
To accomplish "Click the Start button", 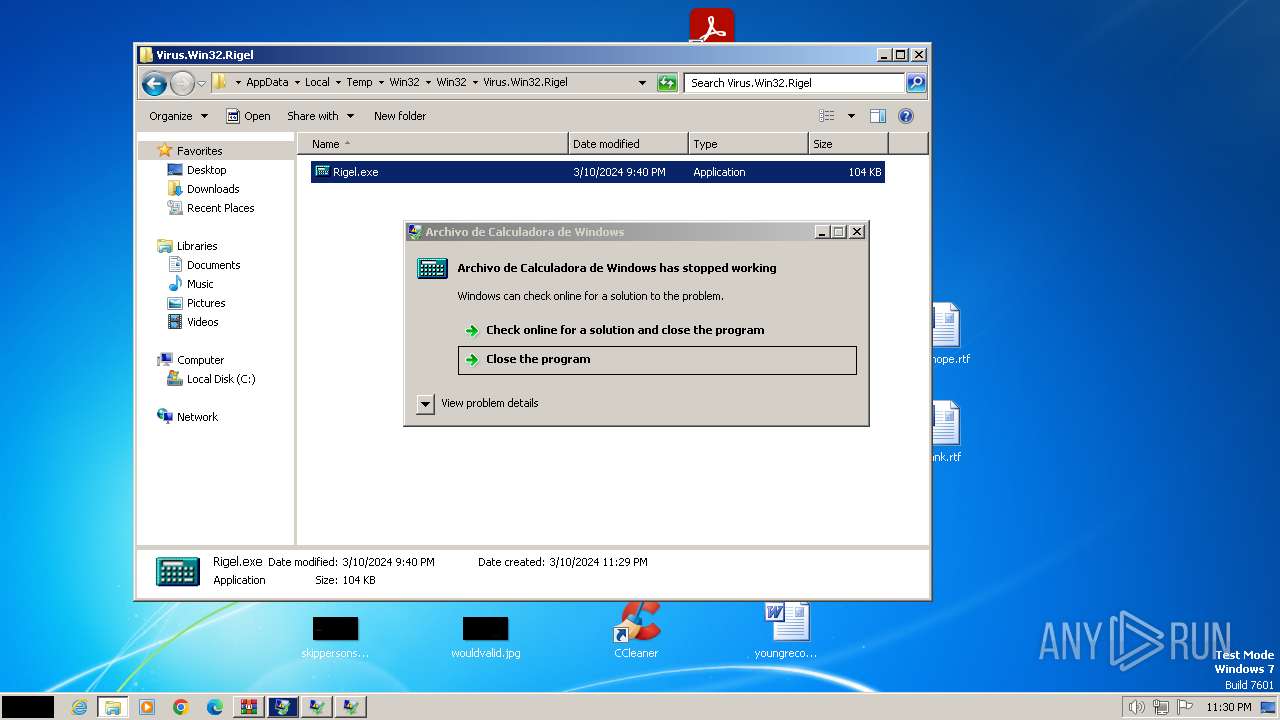I will 28,707.
